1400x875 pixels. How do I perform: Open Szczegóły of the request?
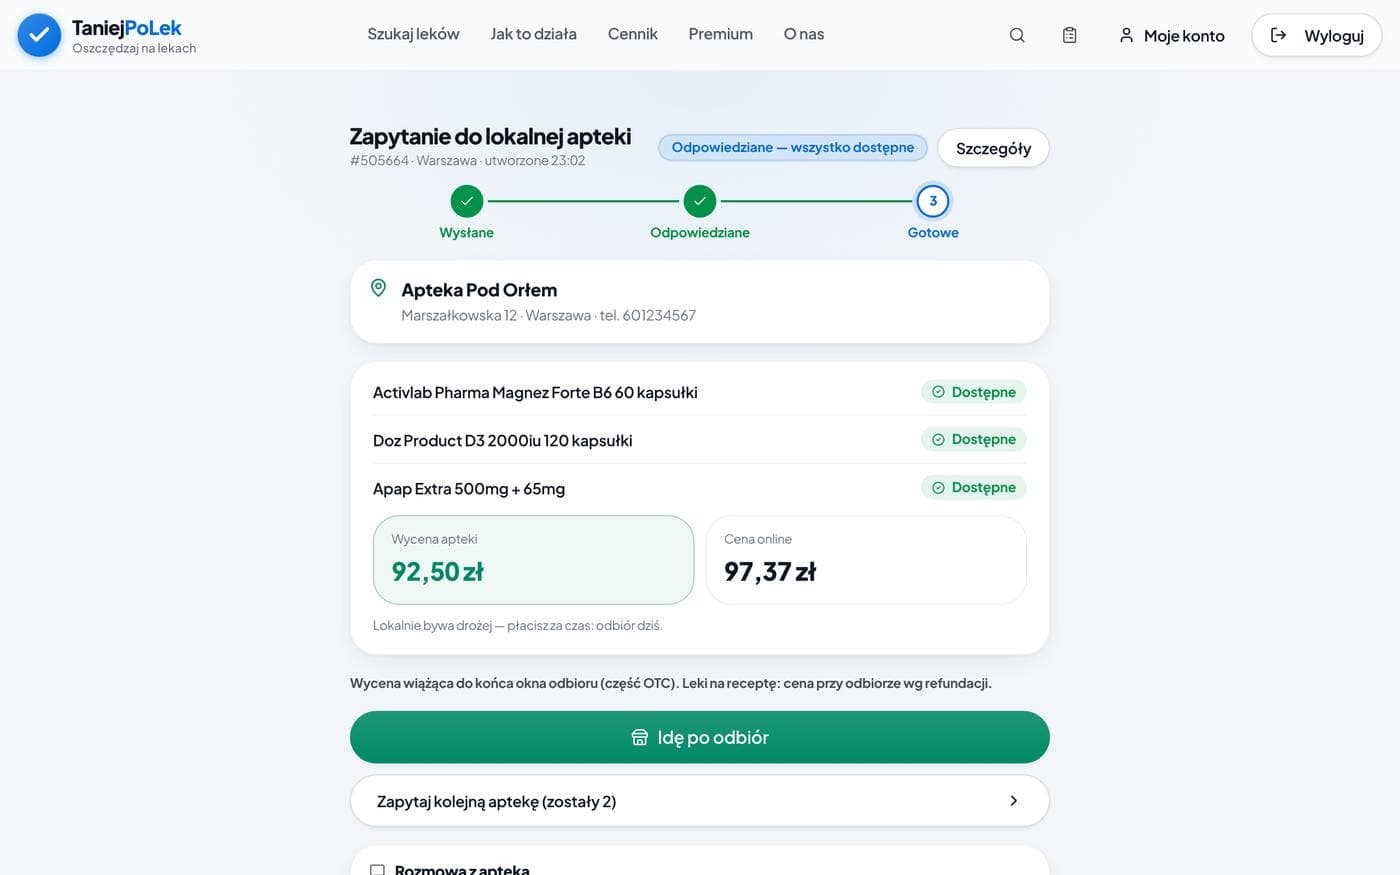click(x=993, y=148)
